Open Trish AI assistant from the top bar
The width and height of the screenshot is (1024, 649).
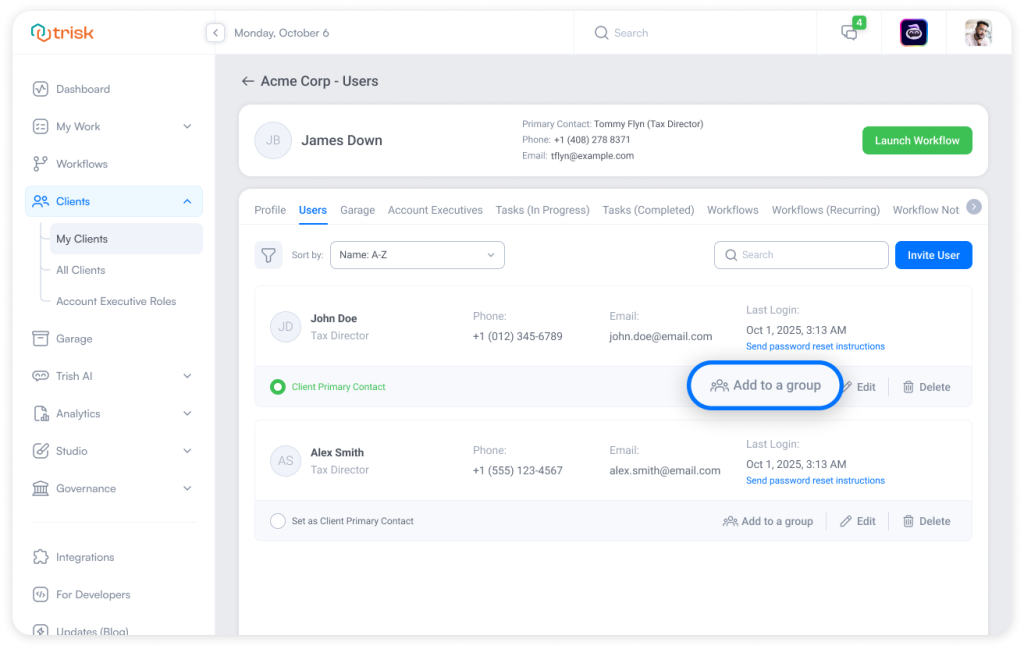point(912,32)
